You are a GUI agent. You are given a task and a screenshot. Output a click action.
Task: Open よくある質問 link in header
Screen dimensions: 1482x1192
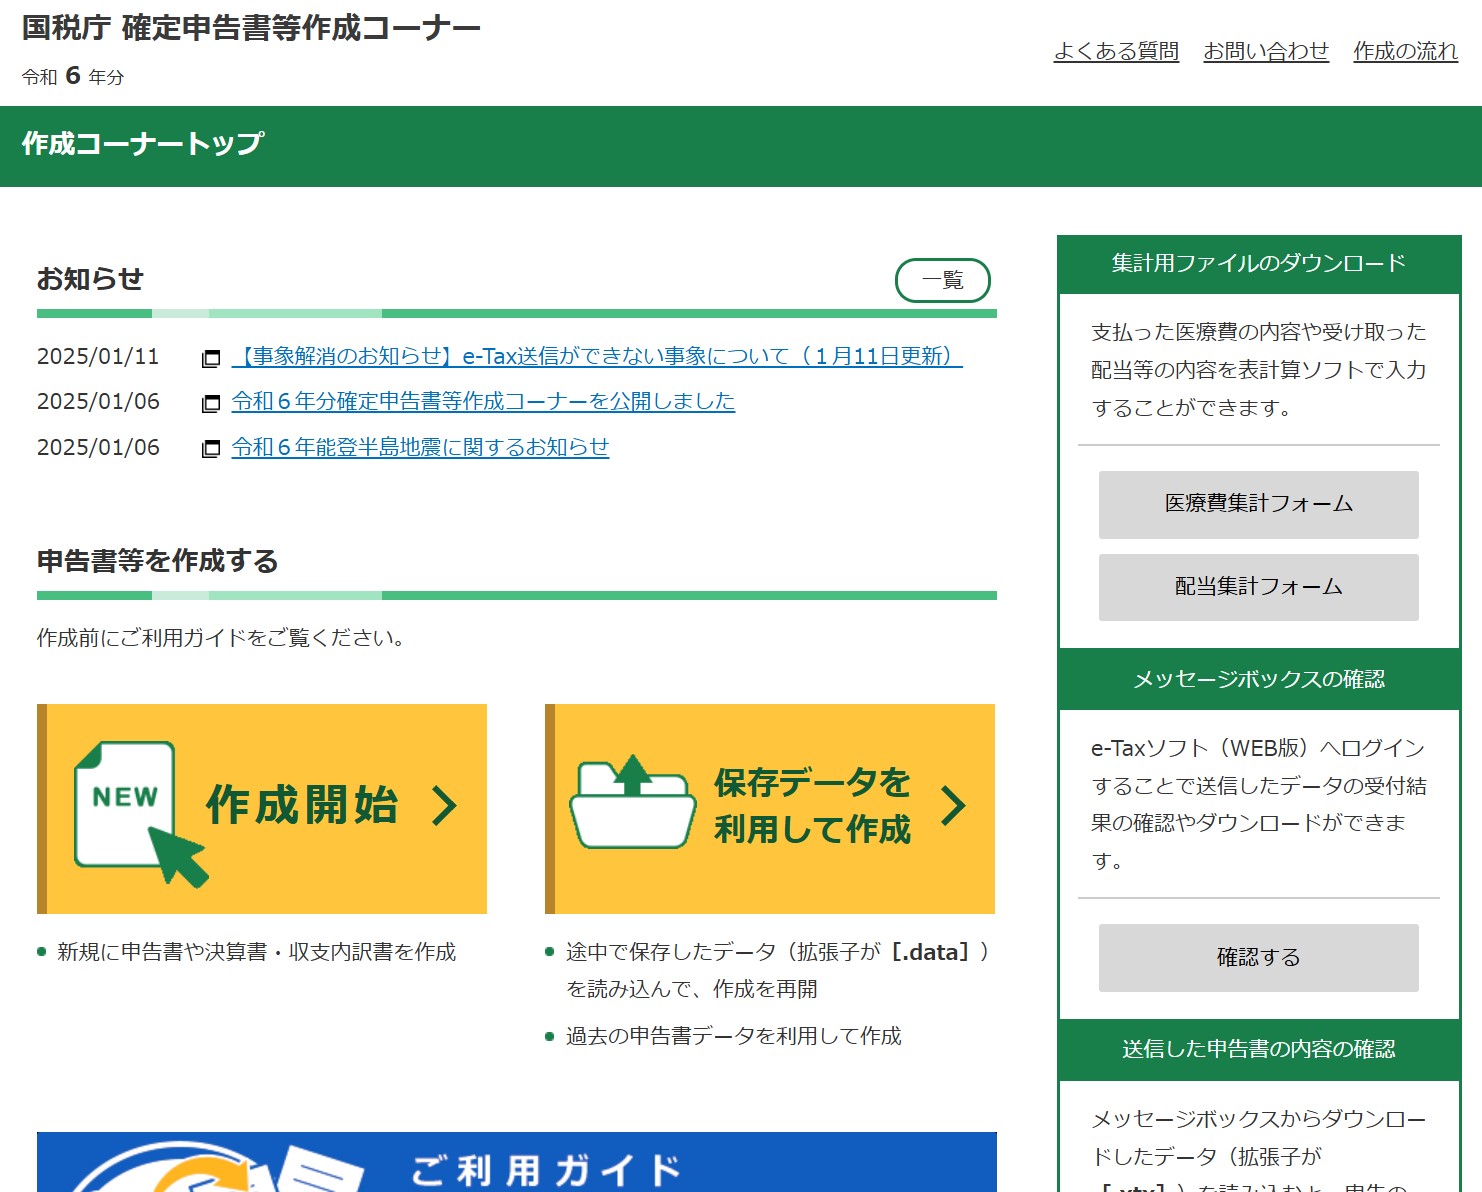1116,51
